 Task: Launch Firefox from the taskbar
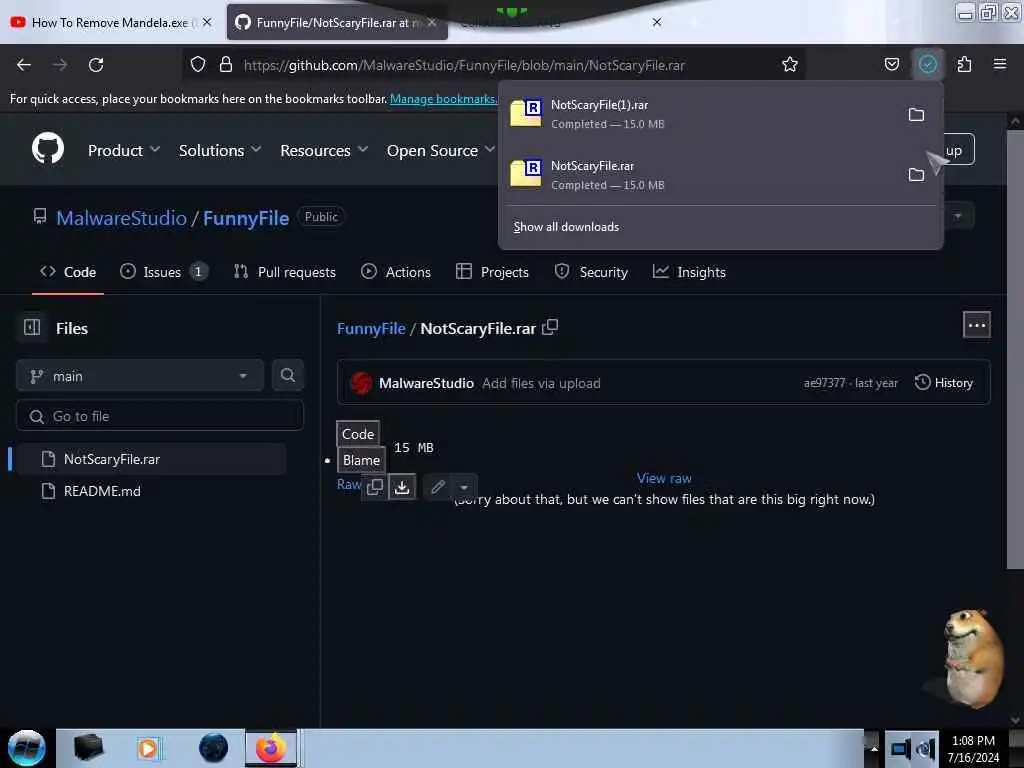270,748
